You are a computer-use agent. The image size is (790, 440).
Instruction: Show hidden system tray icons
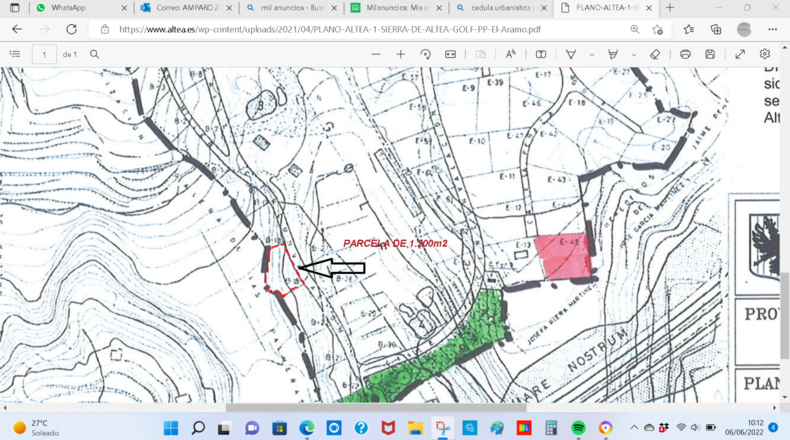tap(634, 427)
